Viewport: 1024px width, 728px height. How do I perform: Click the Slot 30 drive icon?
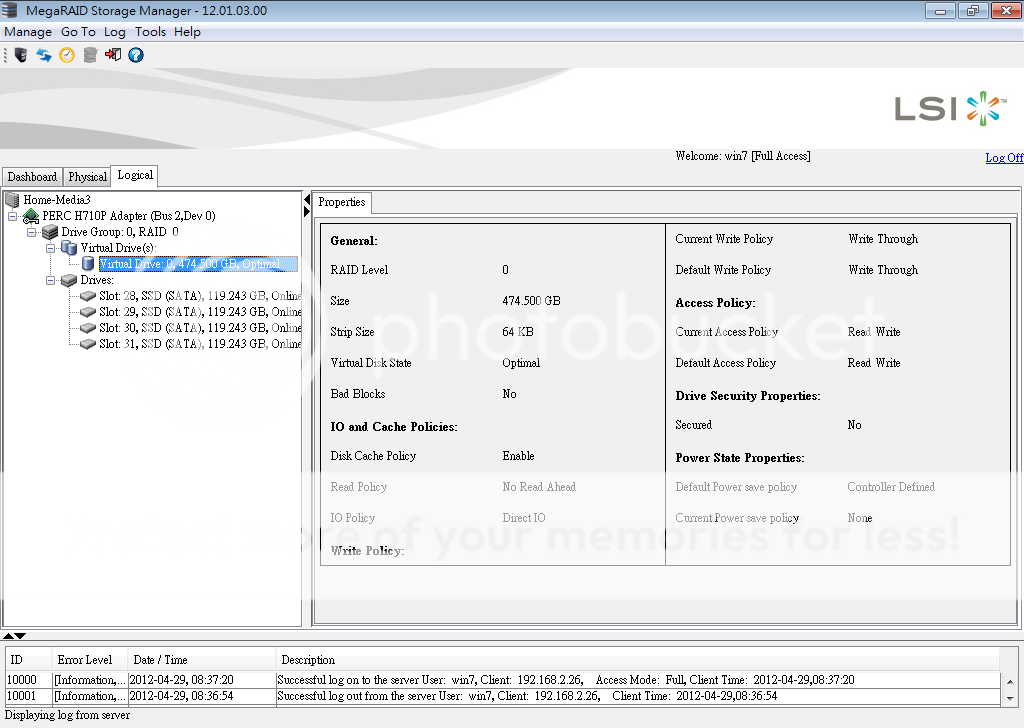(88, 328)
